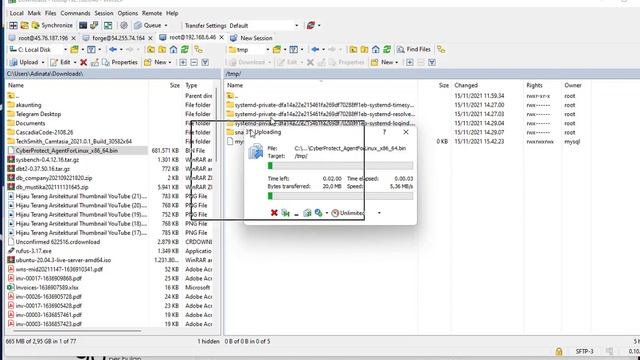Go to local root directory icon
This screenshot has width=640, height=360.
pyautogui.click(x=162, y=49)
